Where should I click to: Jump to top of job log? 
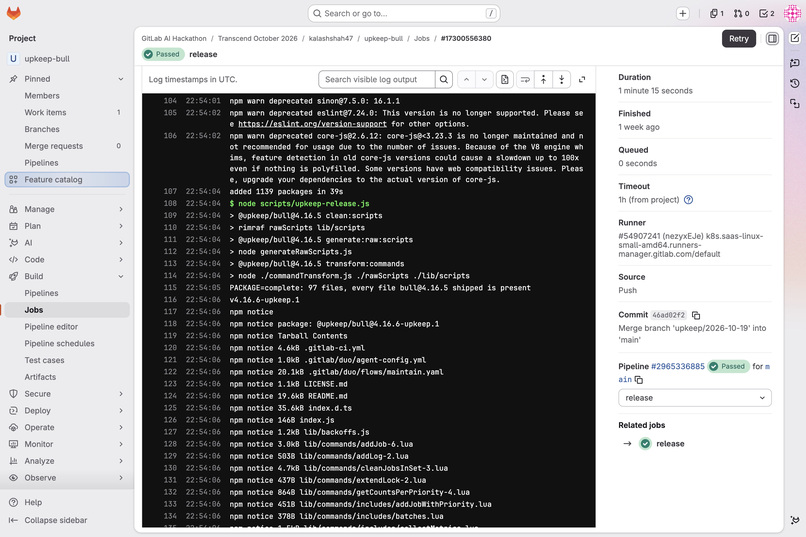[x=543, y=80]
